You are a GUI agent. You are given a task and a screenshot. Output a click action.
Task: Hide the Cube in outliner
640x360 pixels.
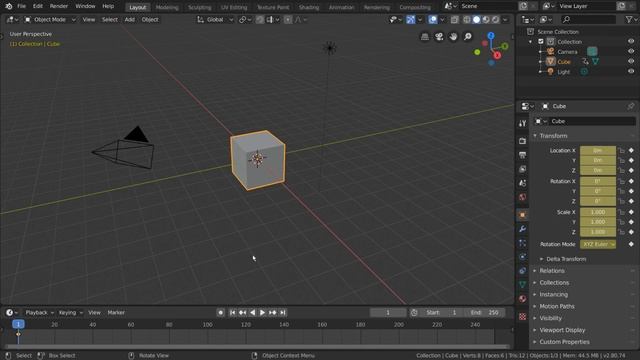631,61
